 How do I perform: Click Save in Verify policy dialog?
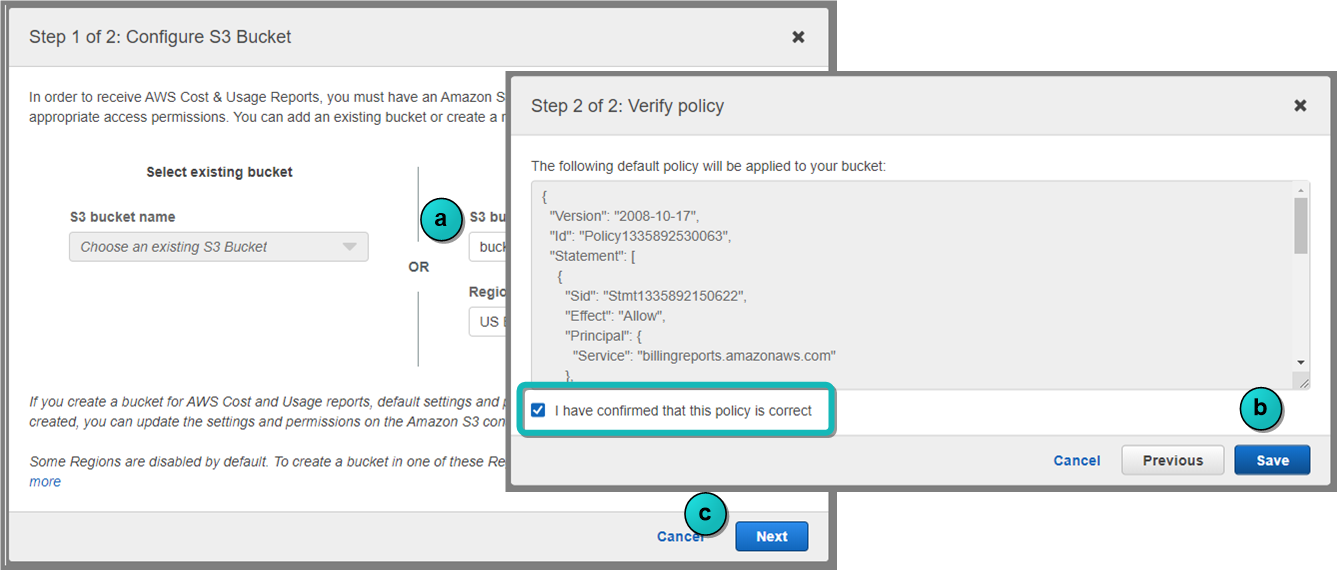click(x=1272, y=460)
